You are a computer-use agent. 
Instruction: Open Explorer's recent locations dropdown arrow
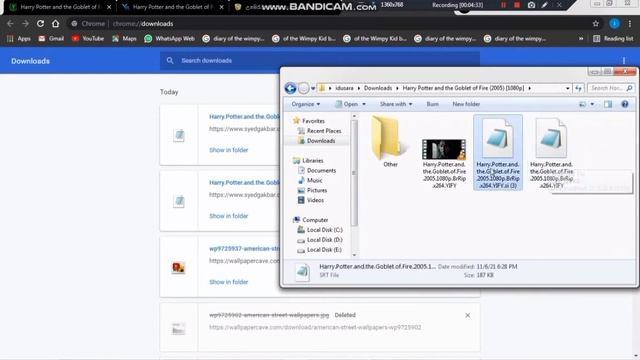coord(313,88)
